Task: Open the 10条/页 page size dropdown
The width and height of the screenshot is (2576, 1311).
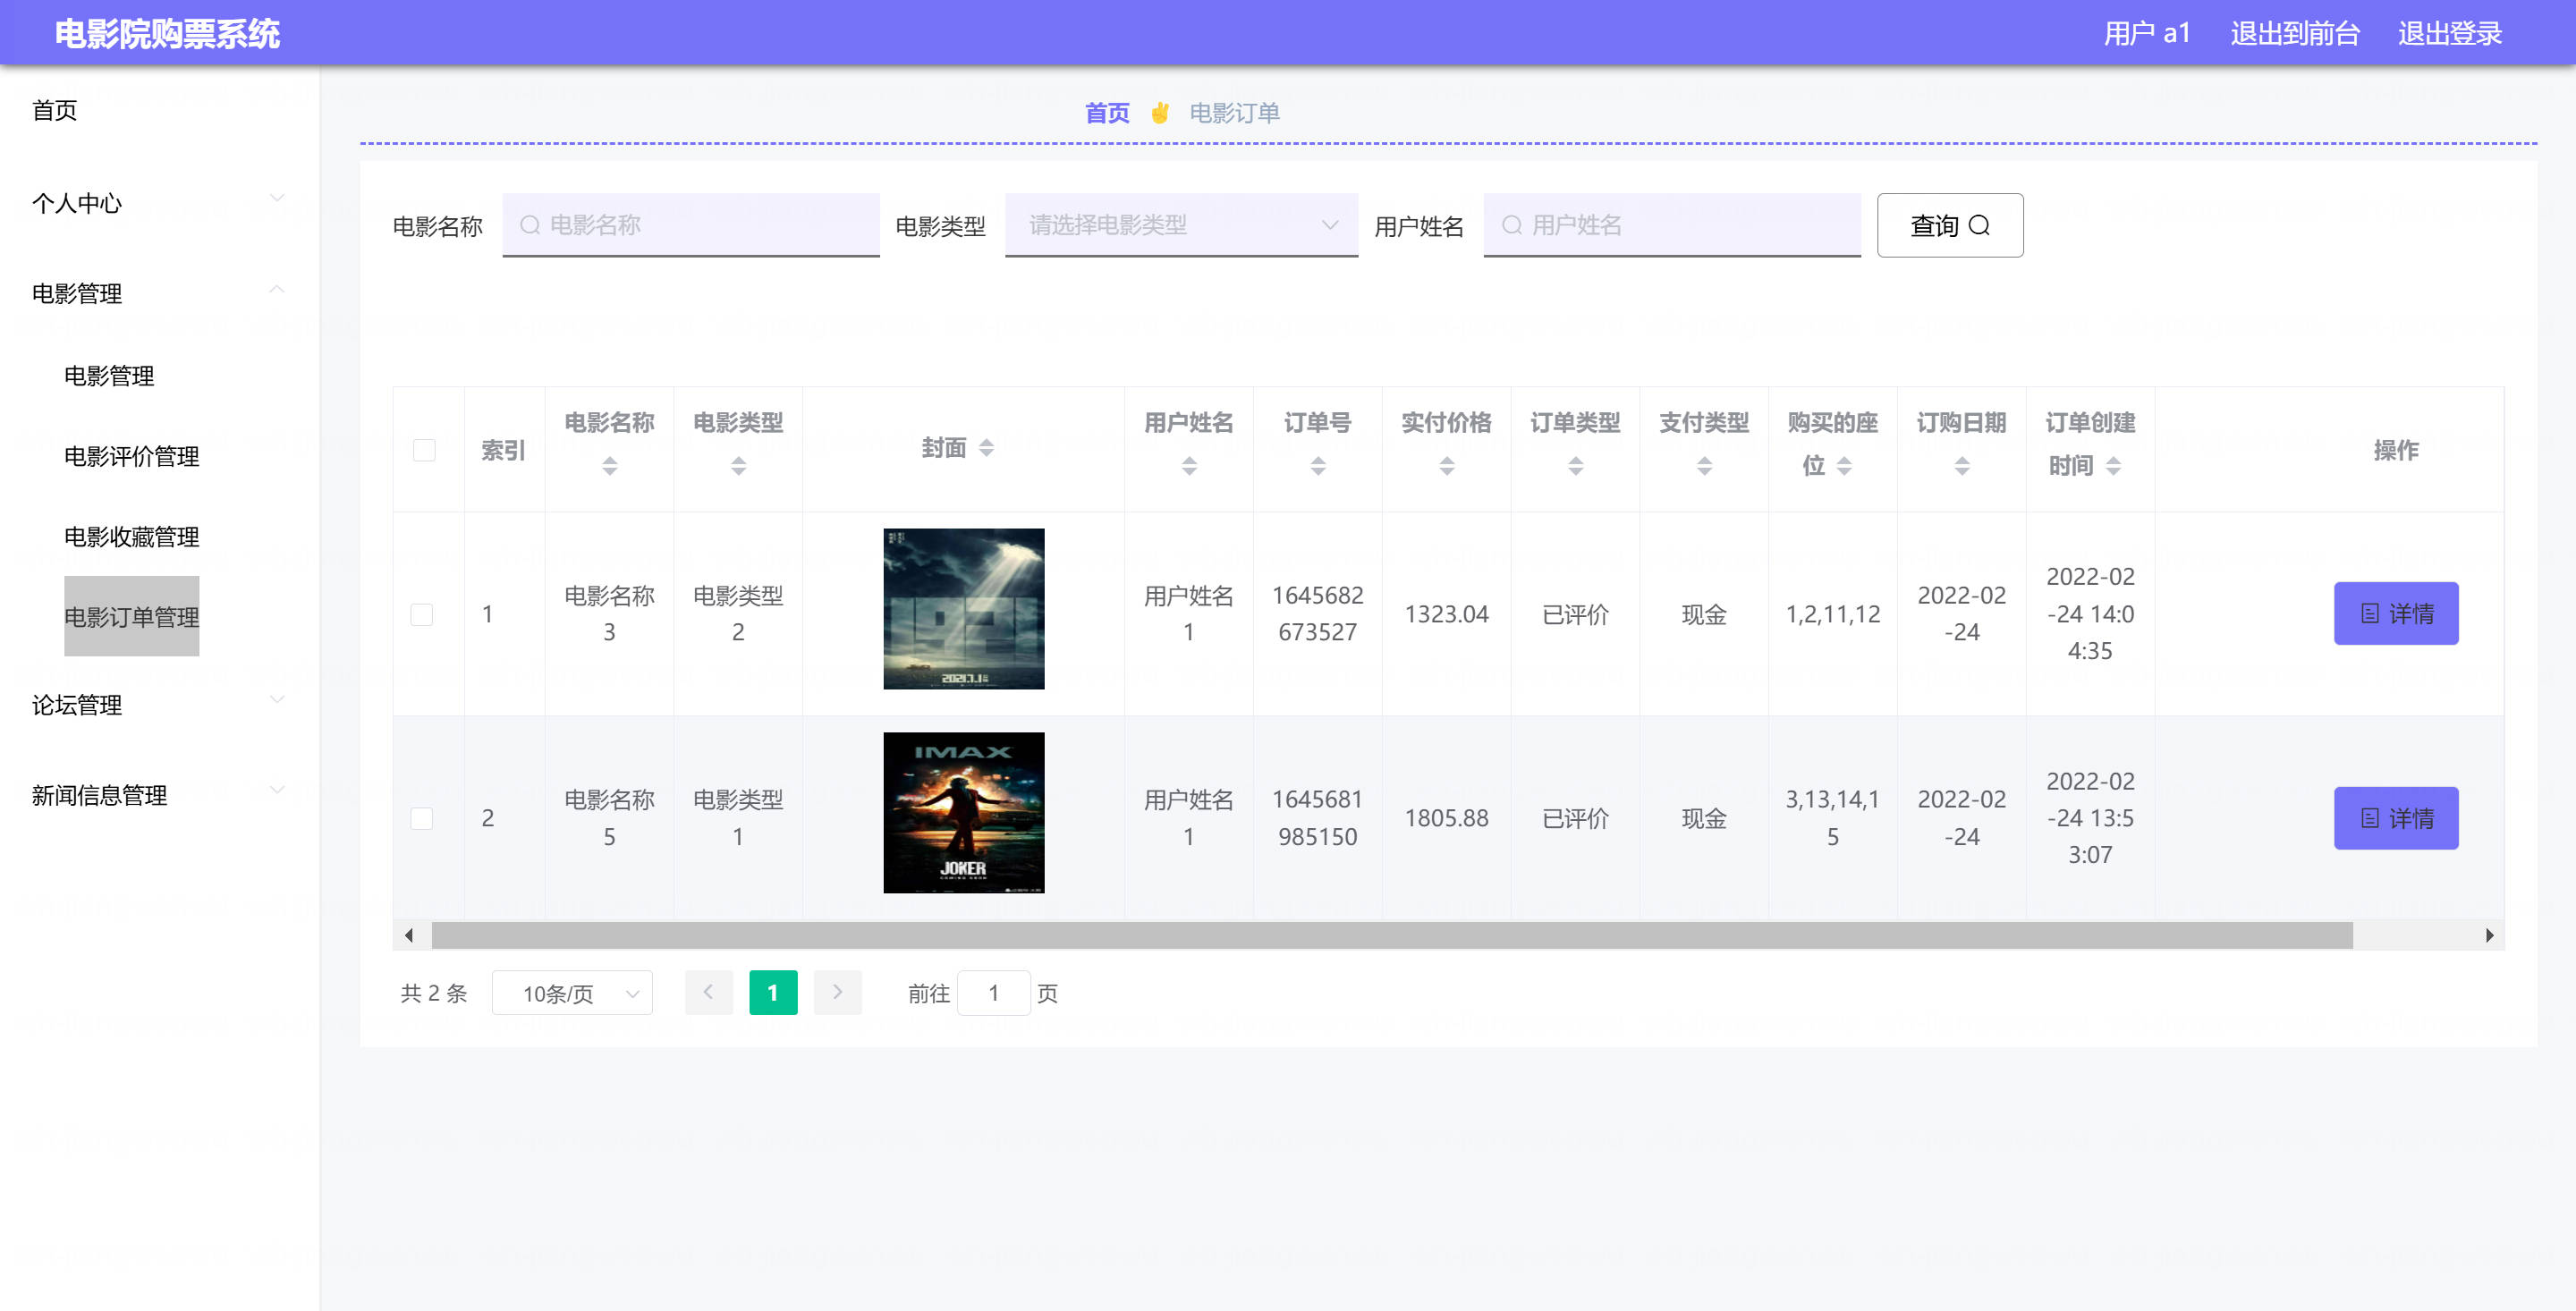Action: (572, 993)
